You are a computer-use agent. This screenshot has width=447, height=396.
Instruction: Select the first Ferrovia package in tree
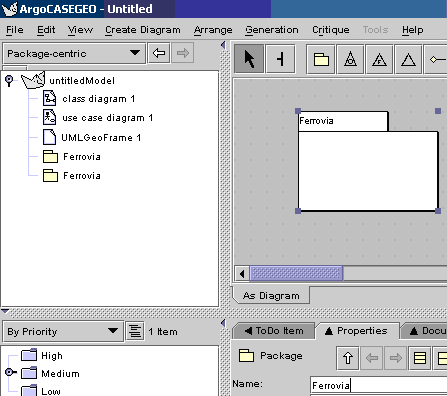pos(82,157)
